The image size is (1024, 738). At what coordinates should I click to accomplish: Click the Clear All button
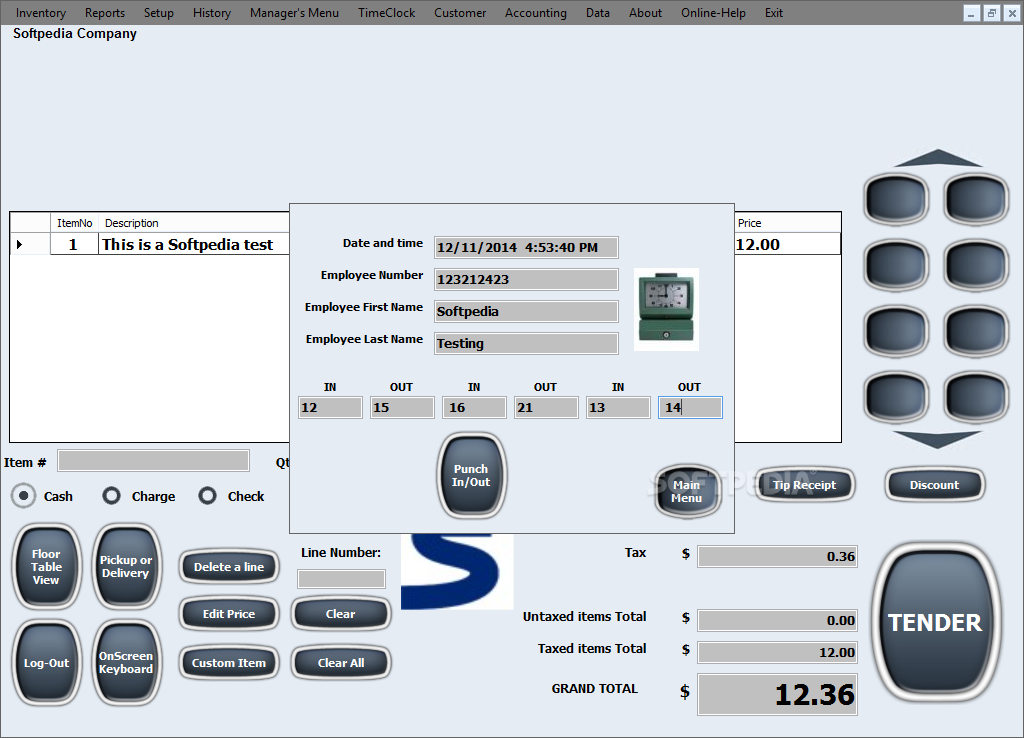click(341, 663)
